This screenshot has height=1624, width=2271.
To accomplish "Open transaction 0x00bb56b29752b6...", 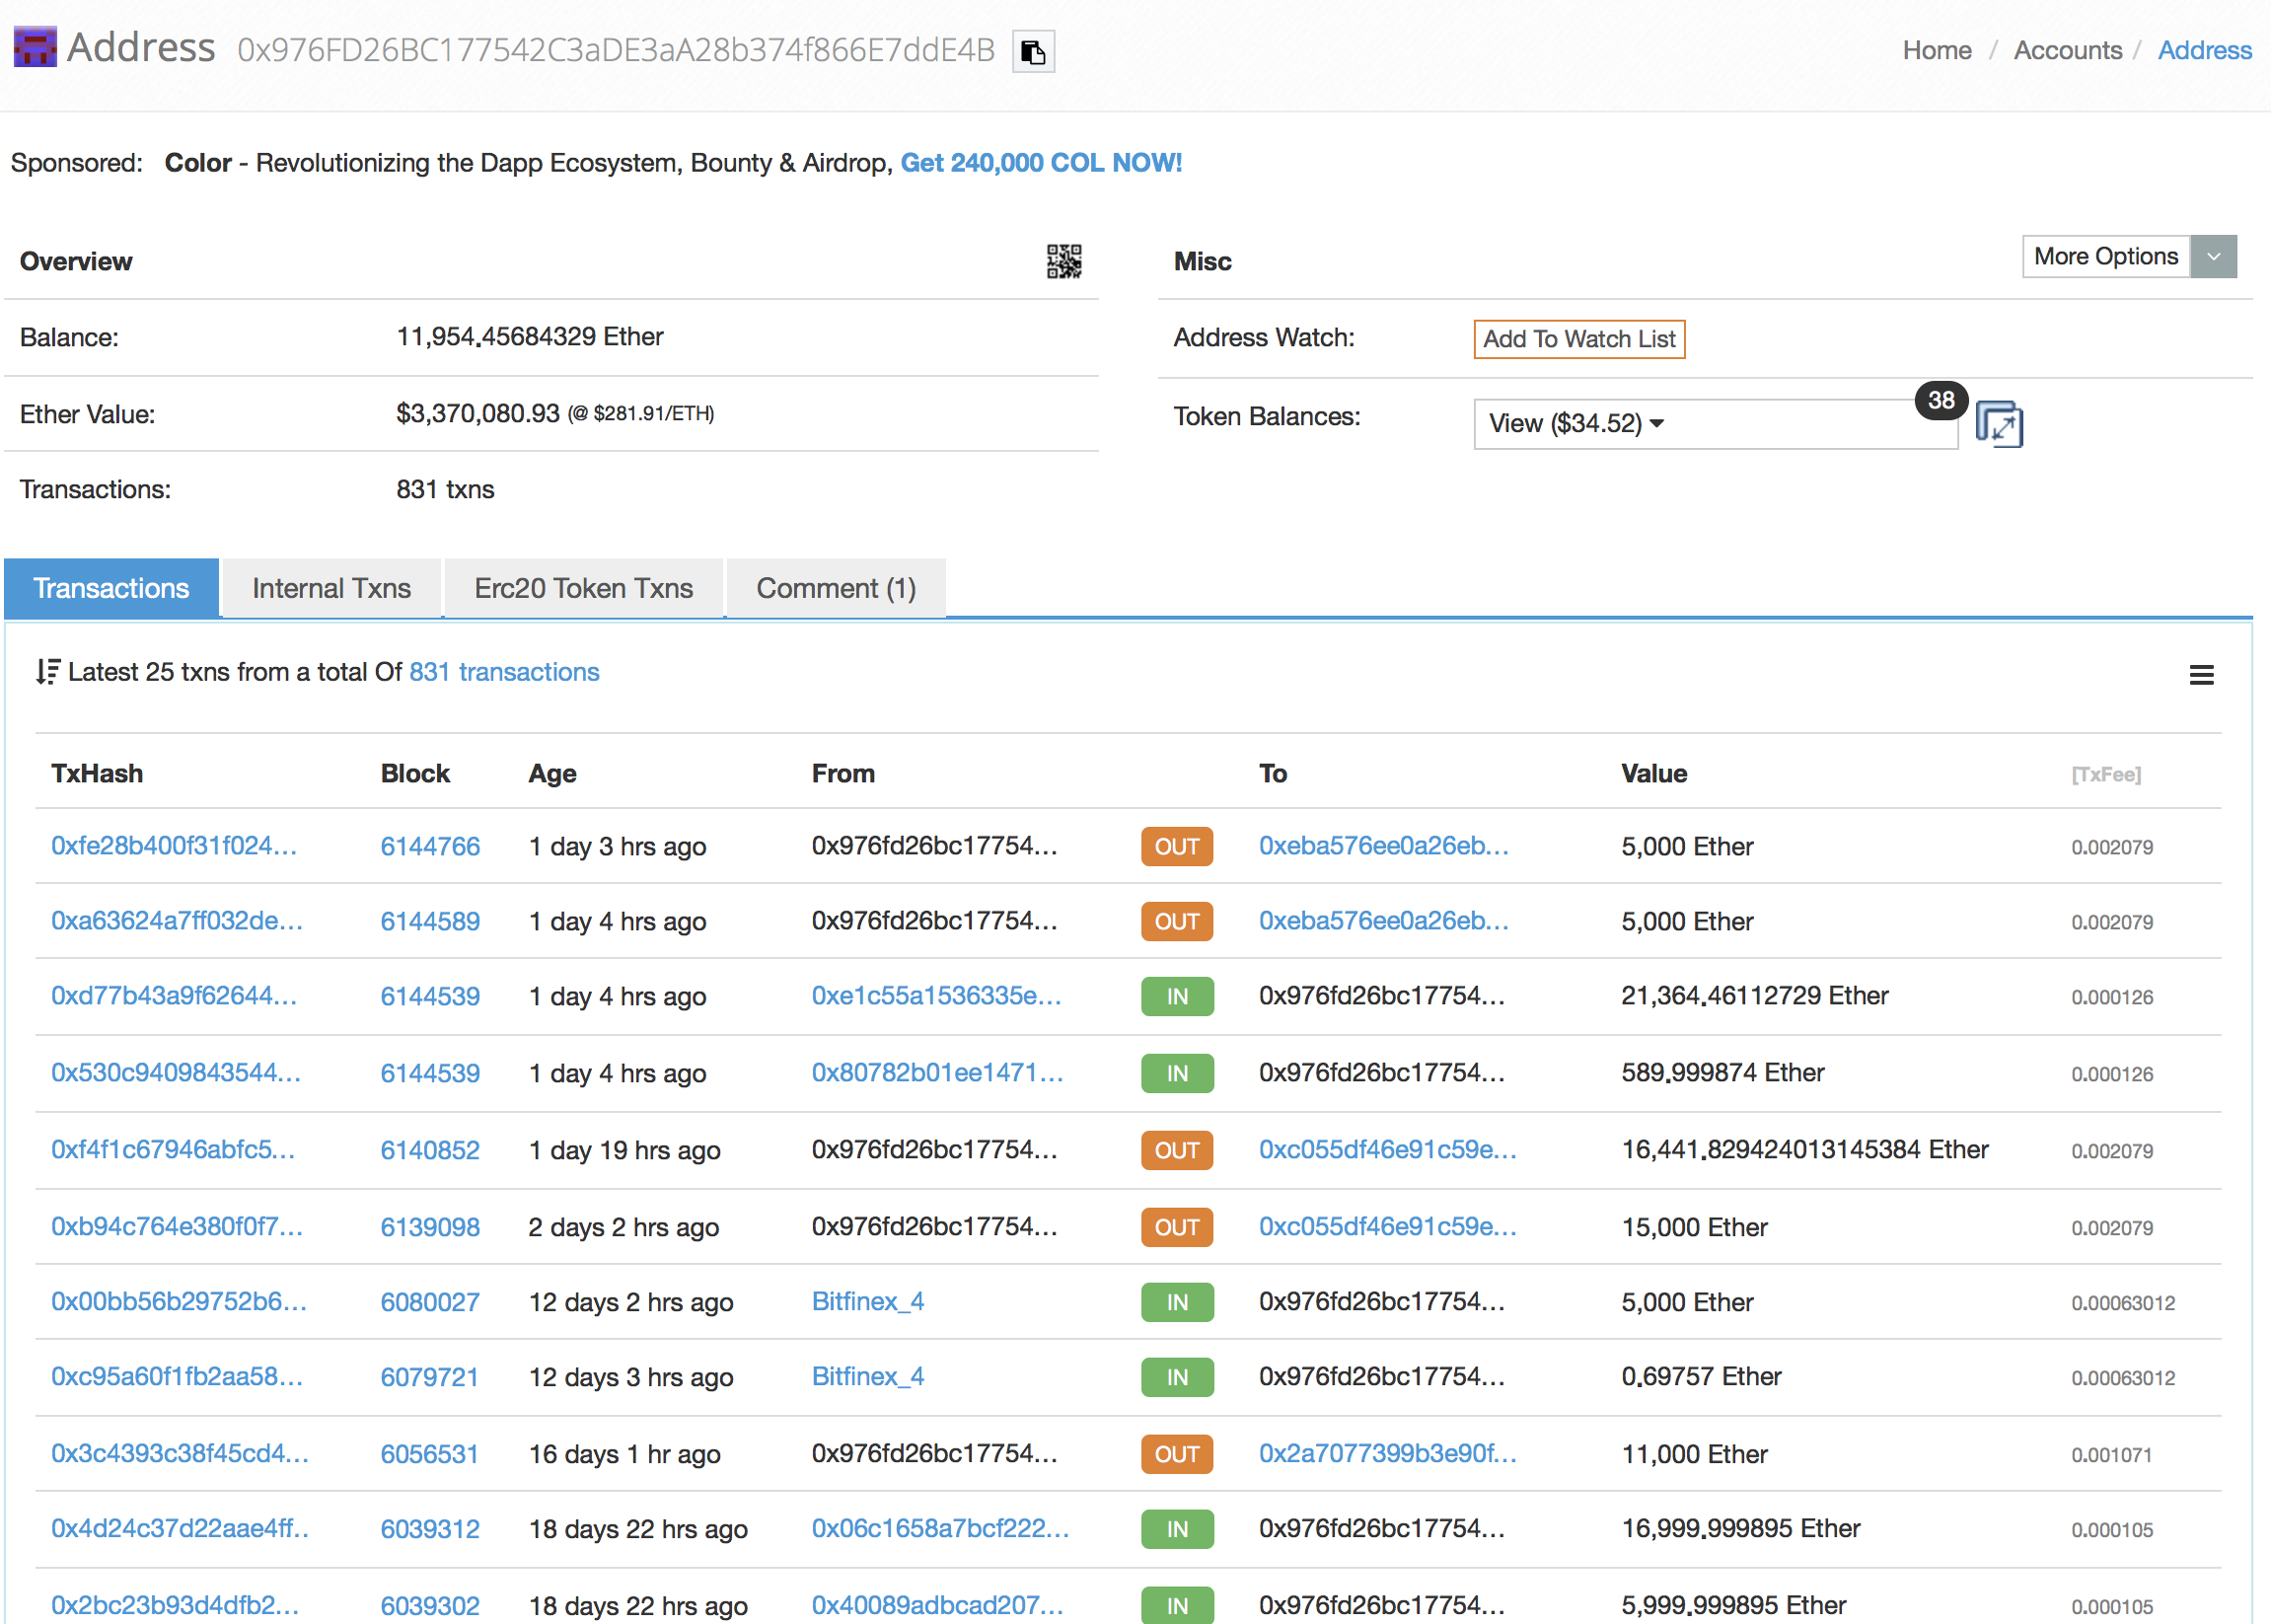I will [x=179, y=1302].
